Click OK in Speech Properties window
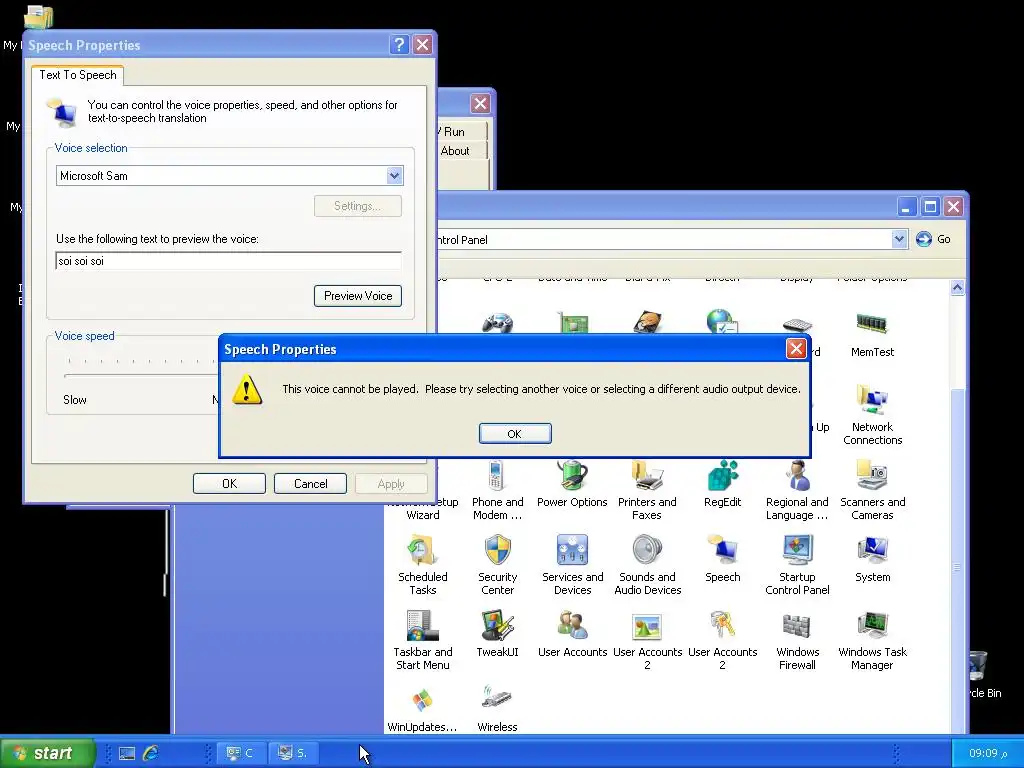Image resolution: width=1024 pixels, height=768 pixels. click(x=229, y=484)
